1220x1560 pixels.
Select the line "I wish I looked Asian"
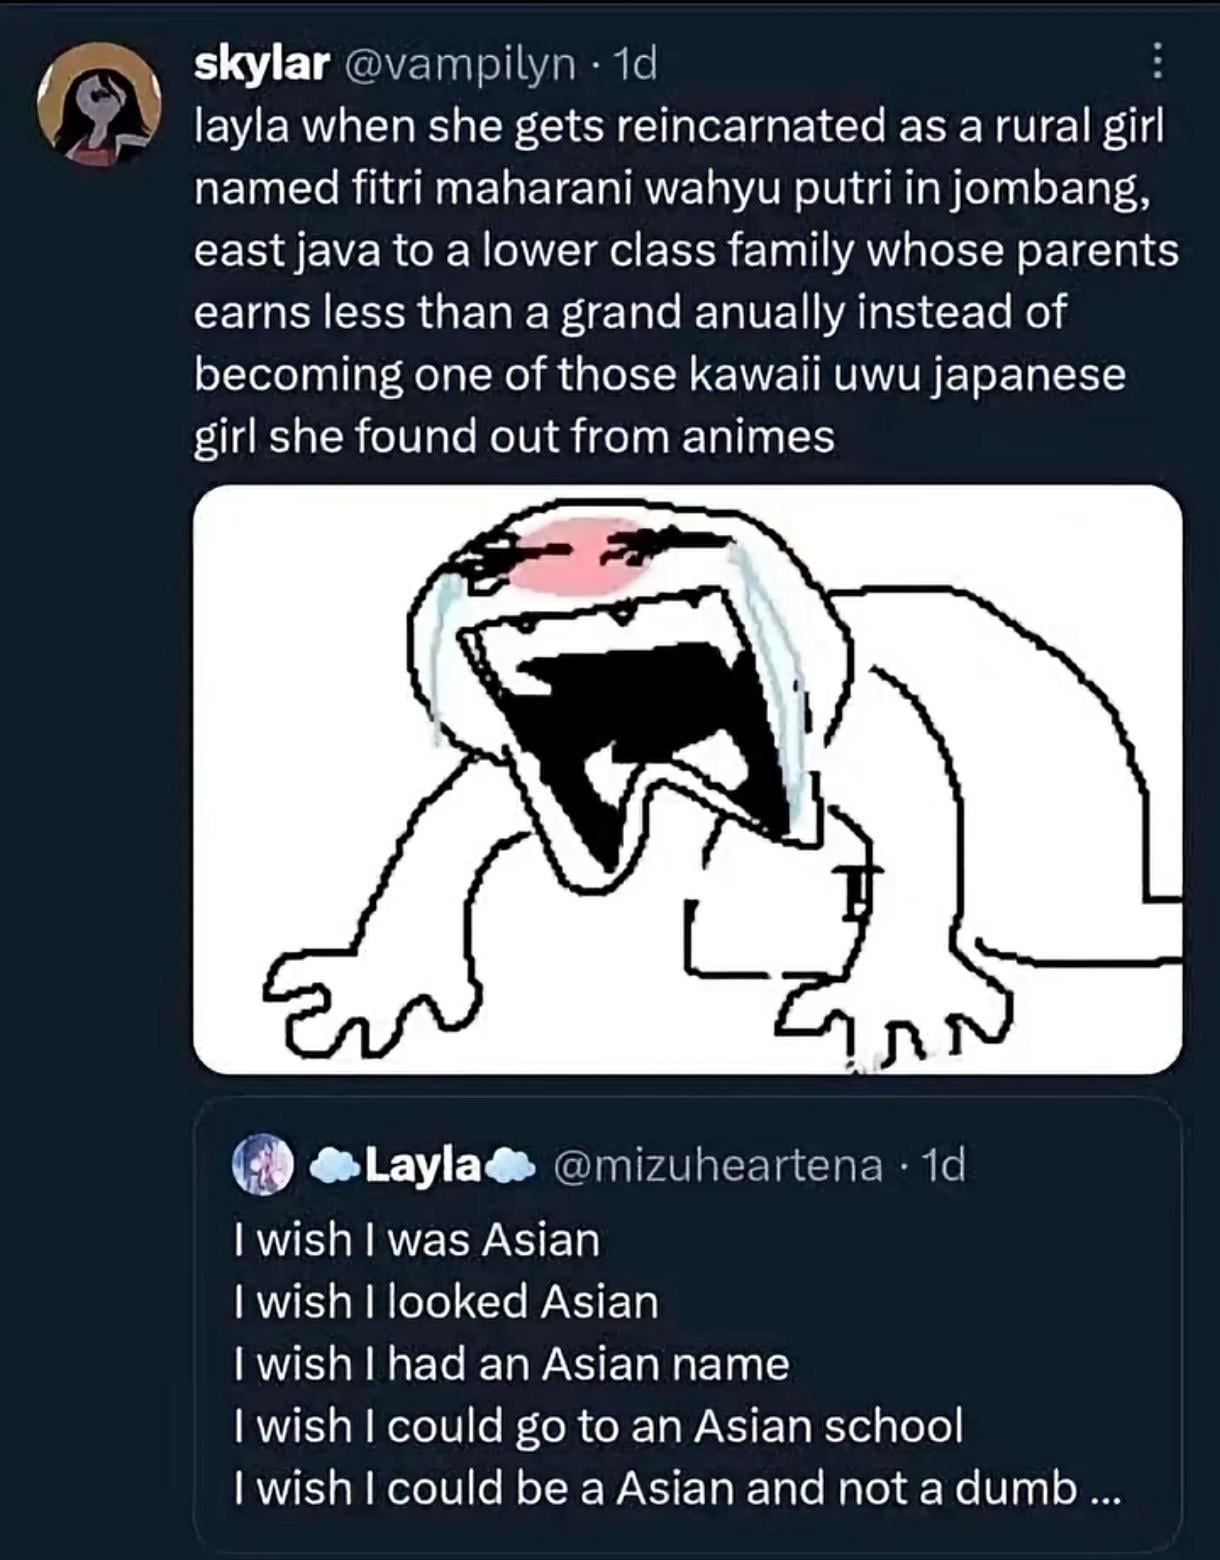(446, 1302)
